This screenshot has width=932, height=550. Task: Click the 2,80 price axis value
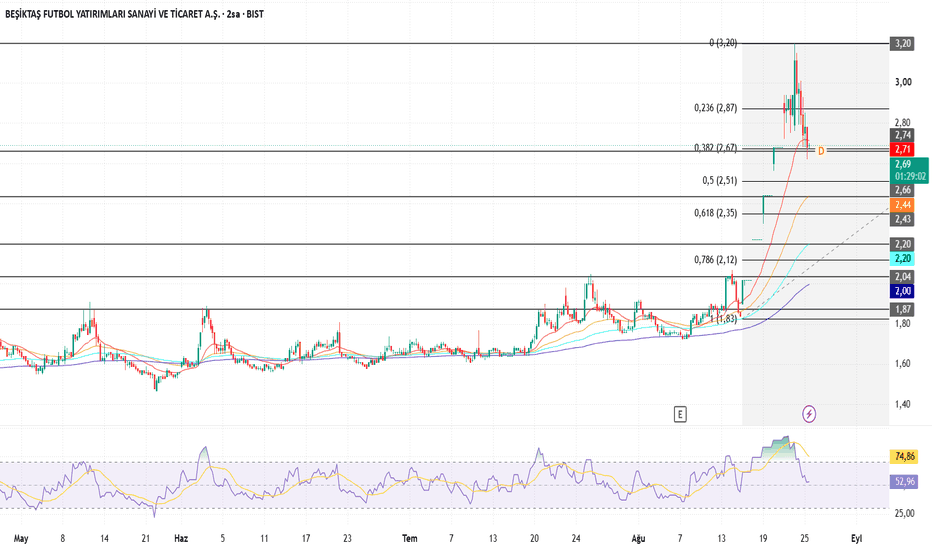coord(903,123)
